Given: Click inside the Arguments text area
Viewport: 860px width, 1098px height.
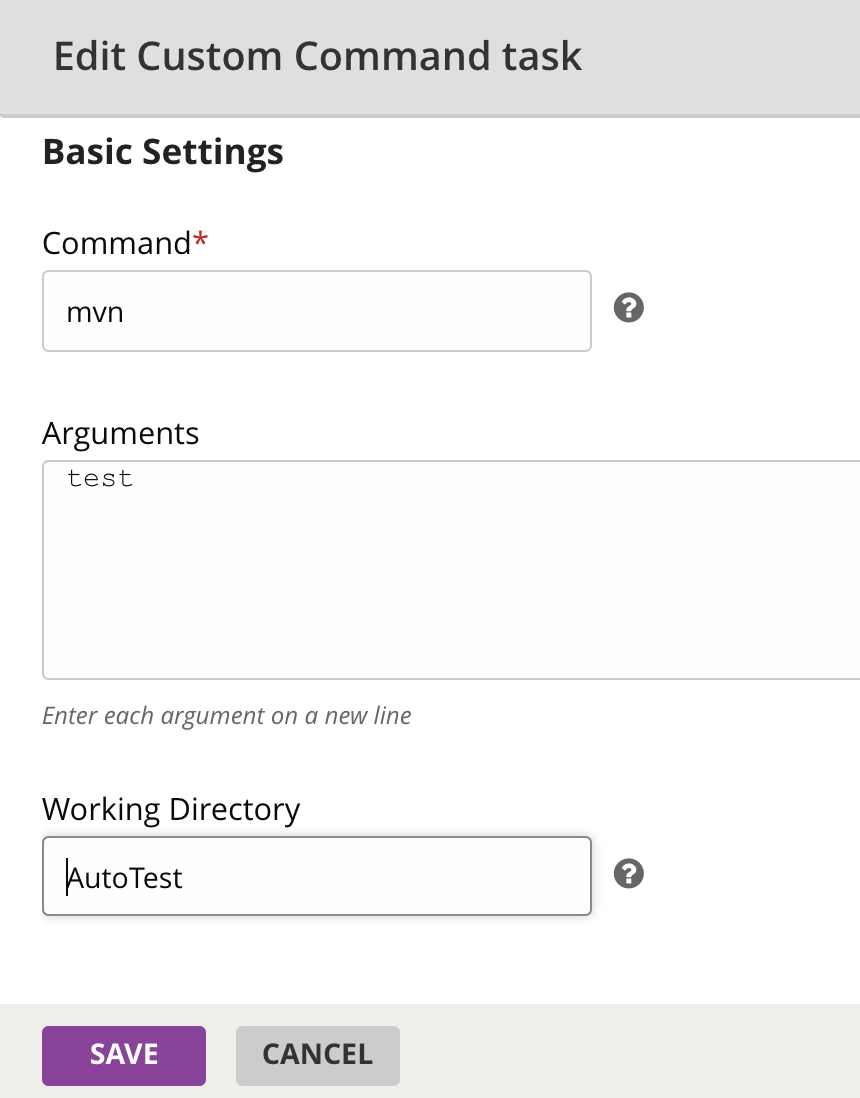Looking at the screenshot, I should click(450, 570).
